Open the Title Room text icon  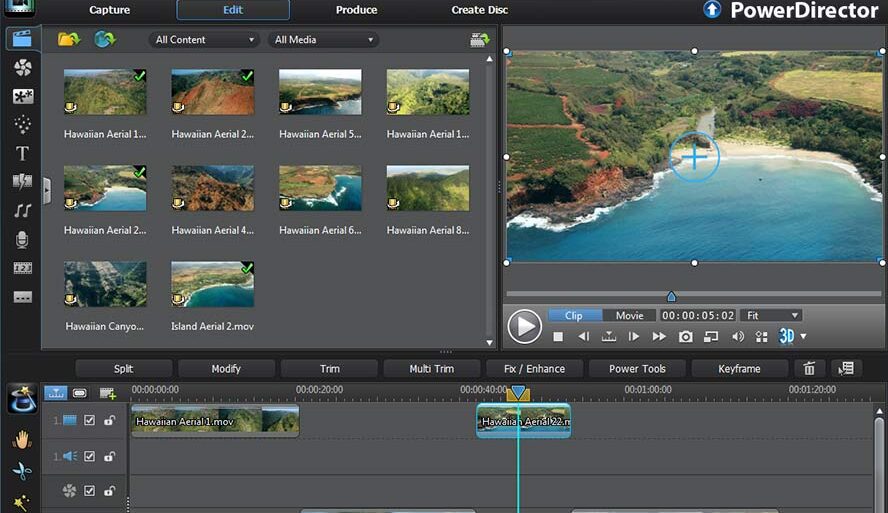[22, 154]
